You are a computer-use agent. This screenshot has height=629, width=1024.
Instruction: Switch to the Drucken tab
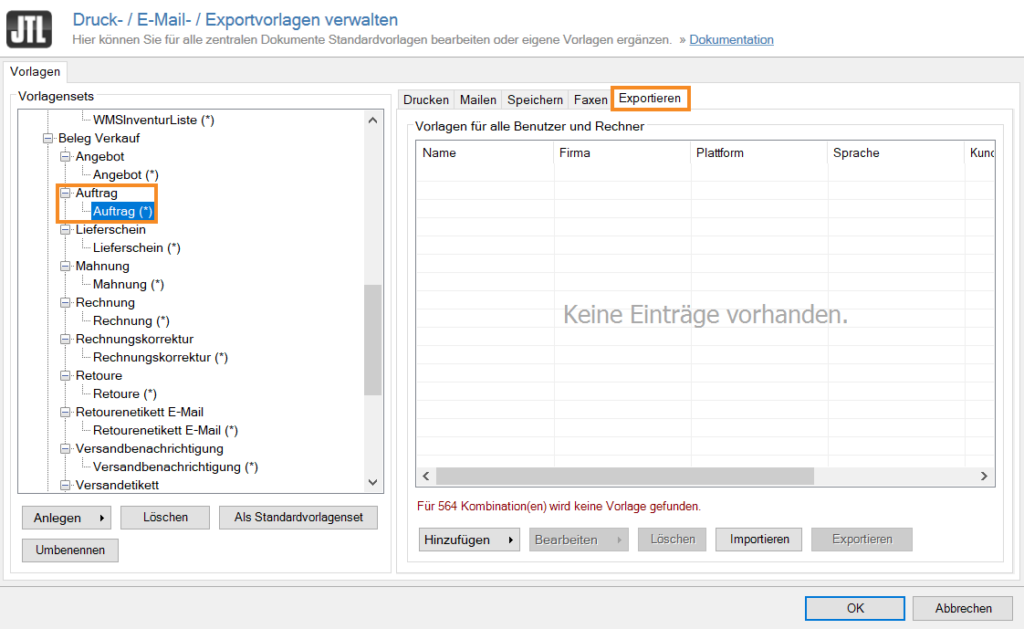pyautogui.click(x=426, y=100)
